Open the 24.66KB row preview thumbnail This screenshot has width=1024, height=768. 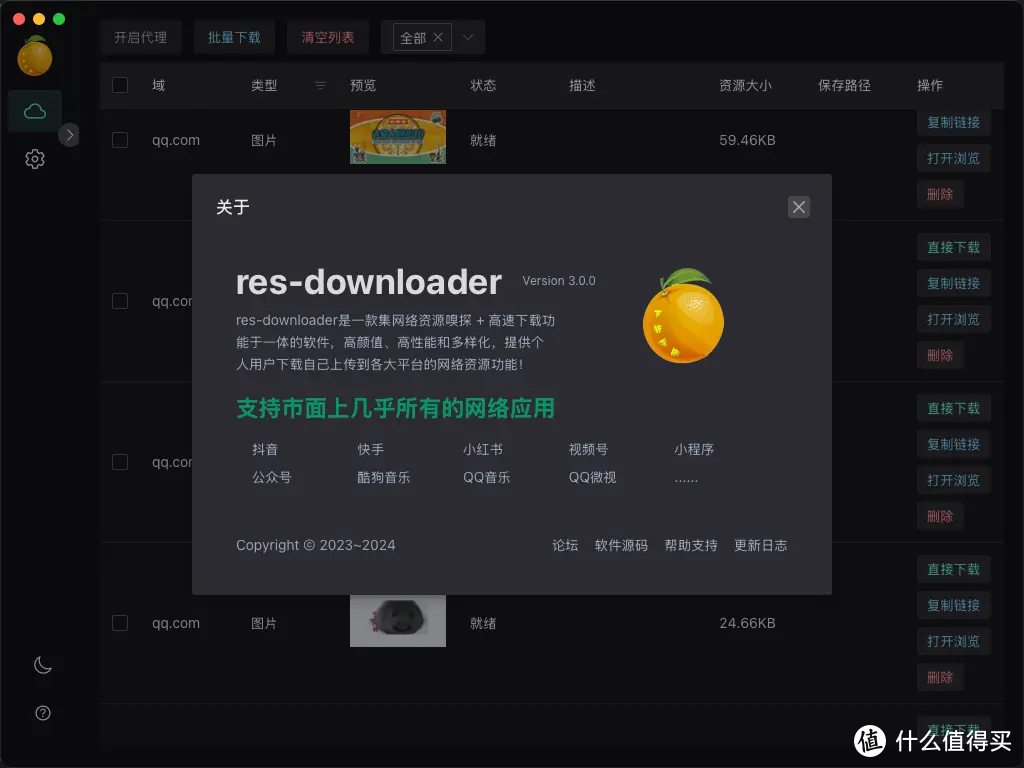(398, 620)
